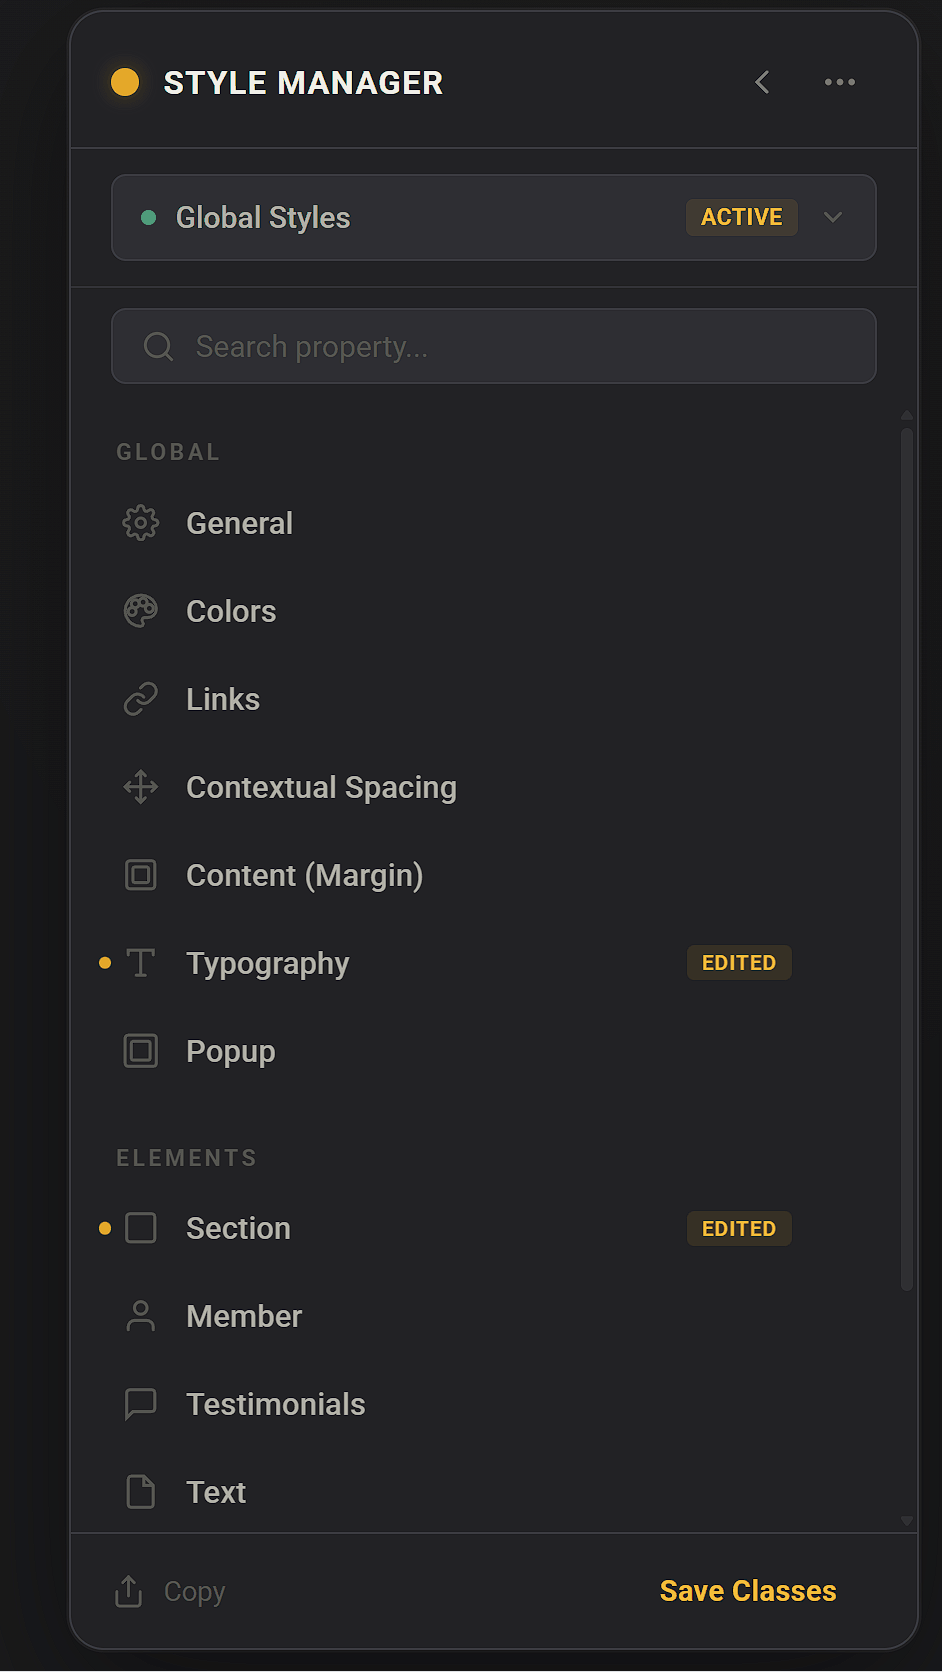Click the back chevron in the header

[x=762, y=82]
